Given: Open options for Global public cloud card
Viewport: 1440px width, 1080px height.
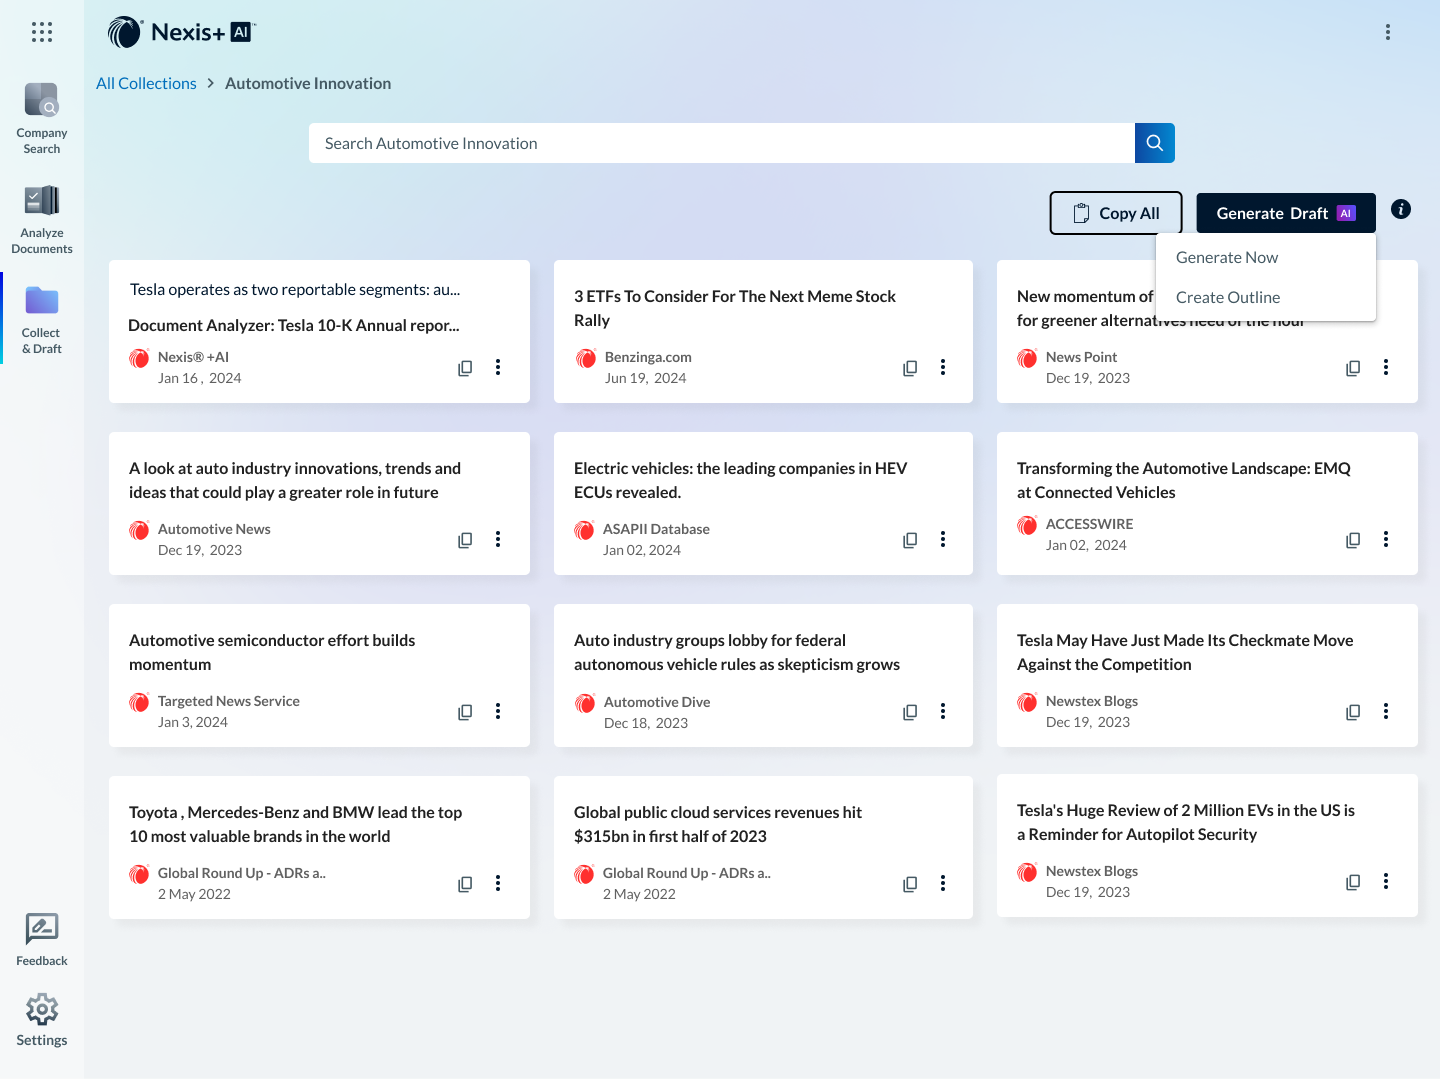Looking at the screenshot, I should 943,883.
